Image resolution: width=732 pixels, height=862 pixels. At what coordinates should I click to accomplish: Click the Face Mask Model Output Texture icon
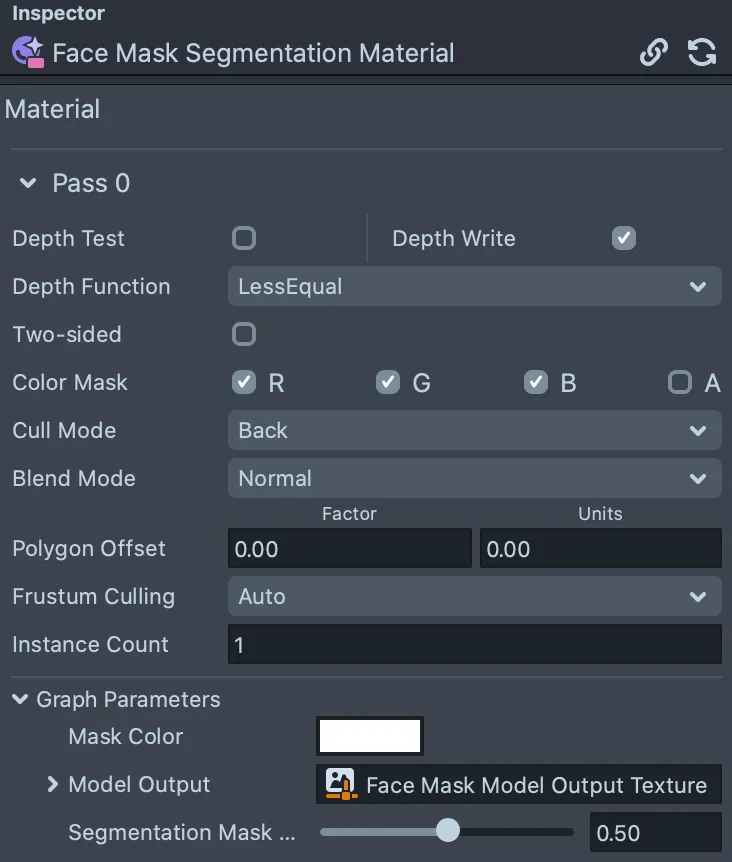[x=341, y=784]
